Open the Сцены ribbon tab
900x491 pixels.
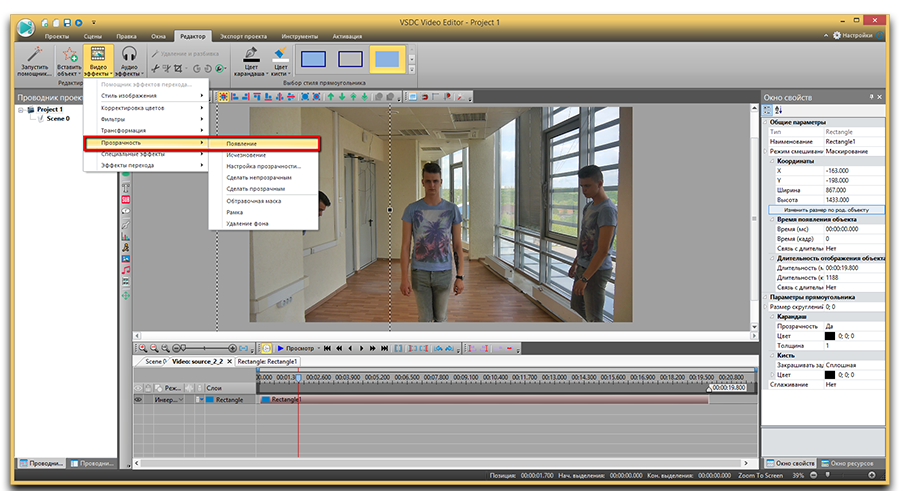pos(92,36)
